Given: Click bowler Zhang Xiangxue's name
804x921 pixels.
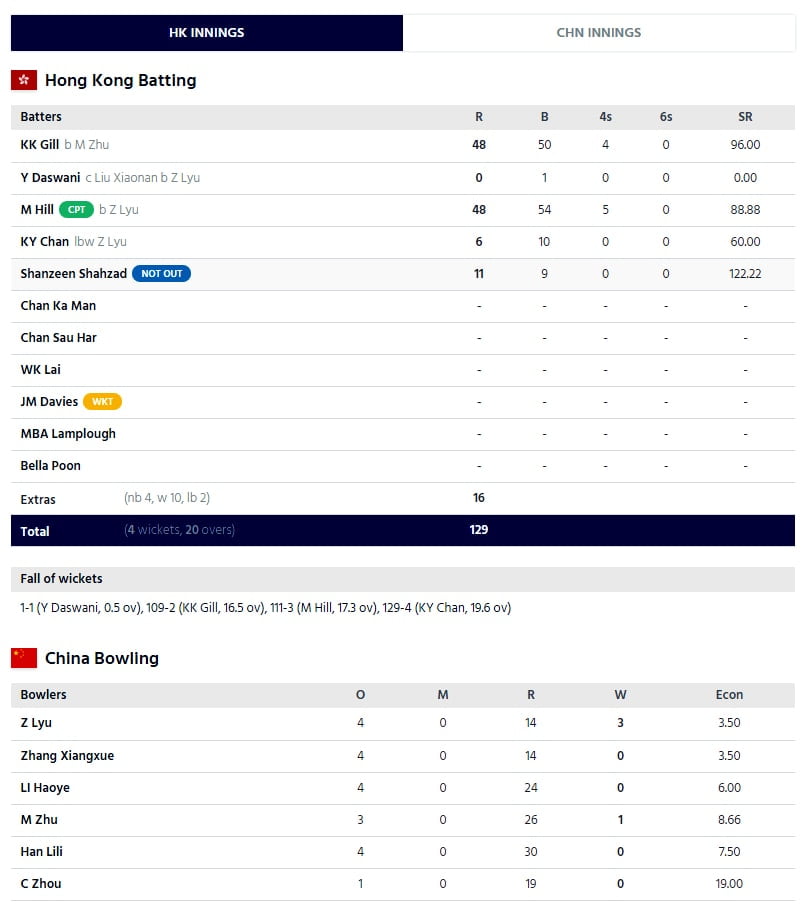Looking at the screenshot, I should click(x=67, y=756).
